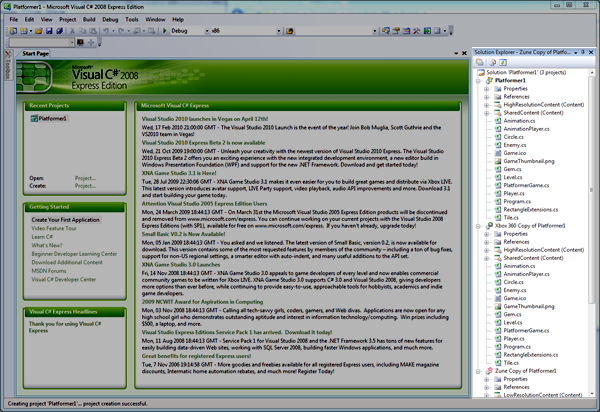The width and height of the screenshot is (600, 412).
Task: Select the Start Page tab
Action: tap(35, 54)
